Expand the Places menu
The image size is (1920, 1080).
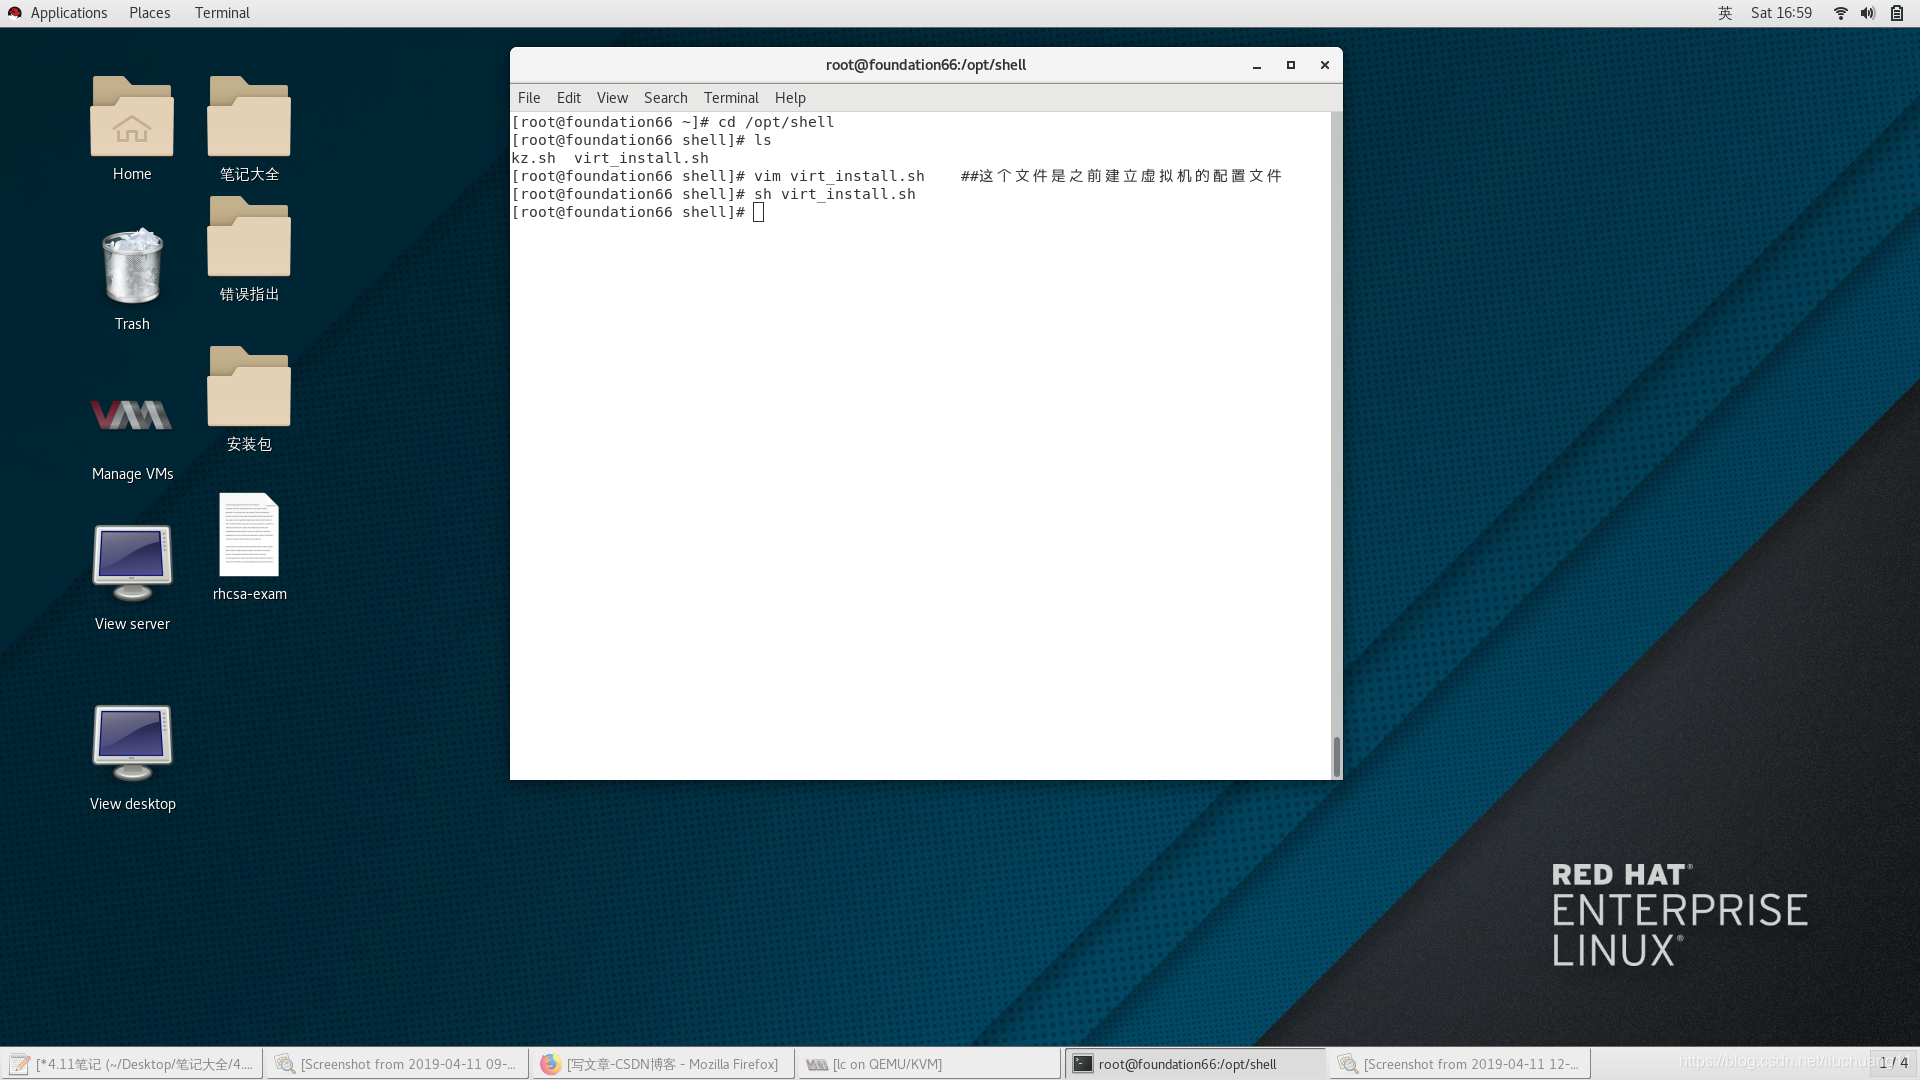click(x=149, y=13)
